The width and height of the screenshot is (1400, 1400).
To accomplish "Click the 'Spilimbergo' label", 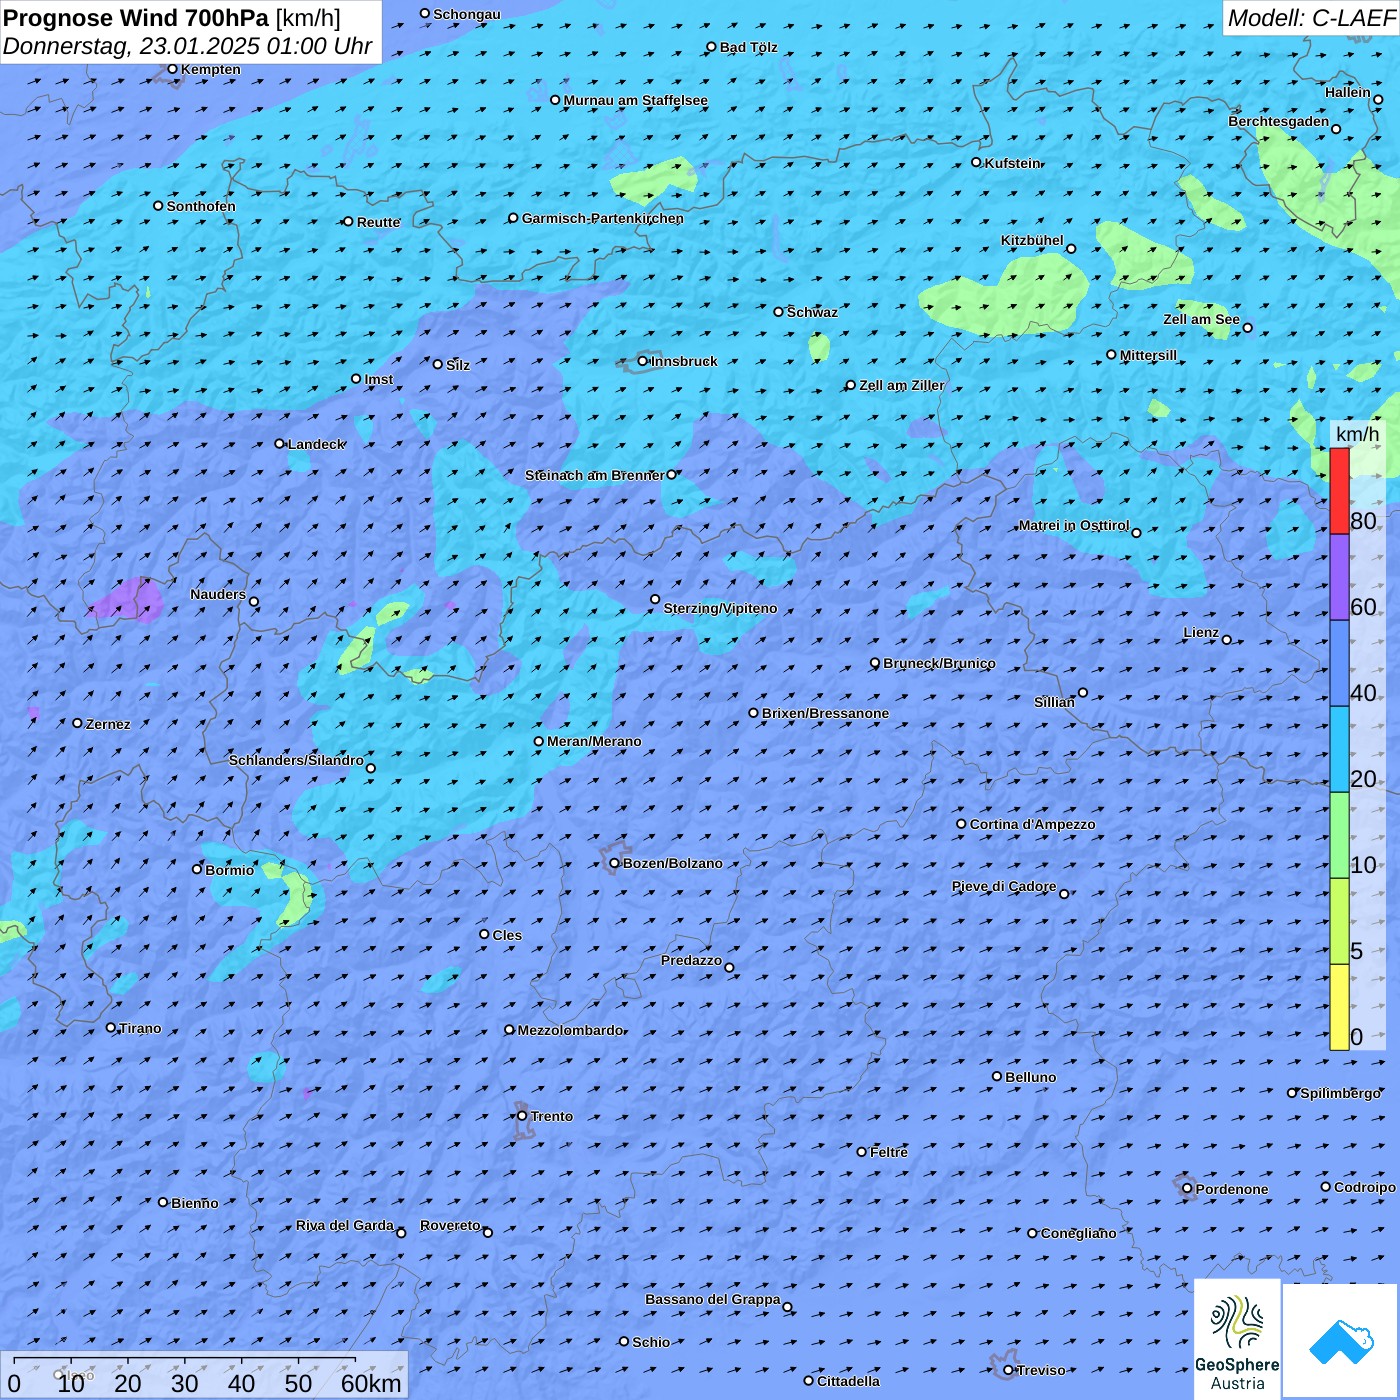I will (1340, 1093).
